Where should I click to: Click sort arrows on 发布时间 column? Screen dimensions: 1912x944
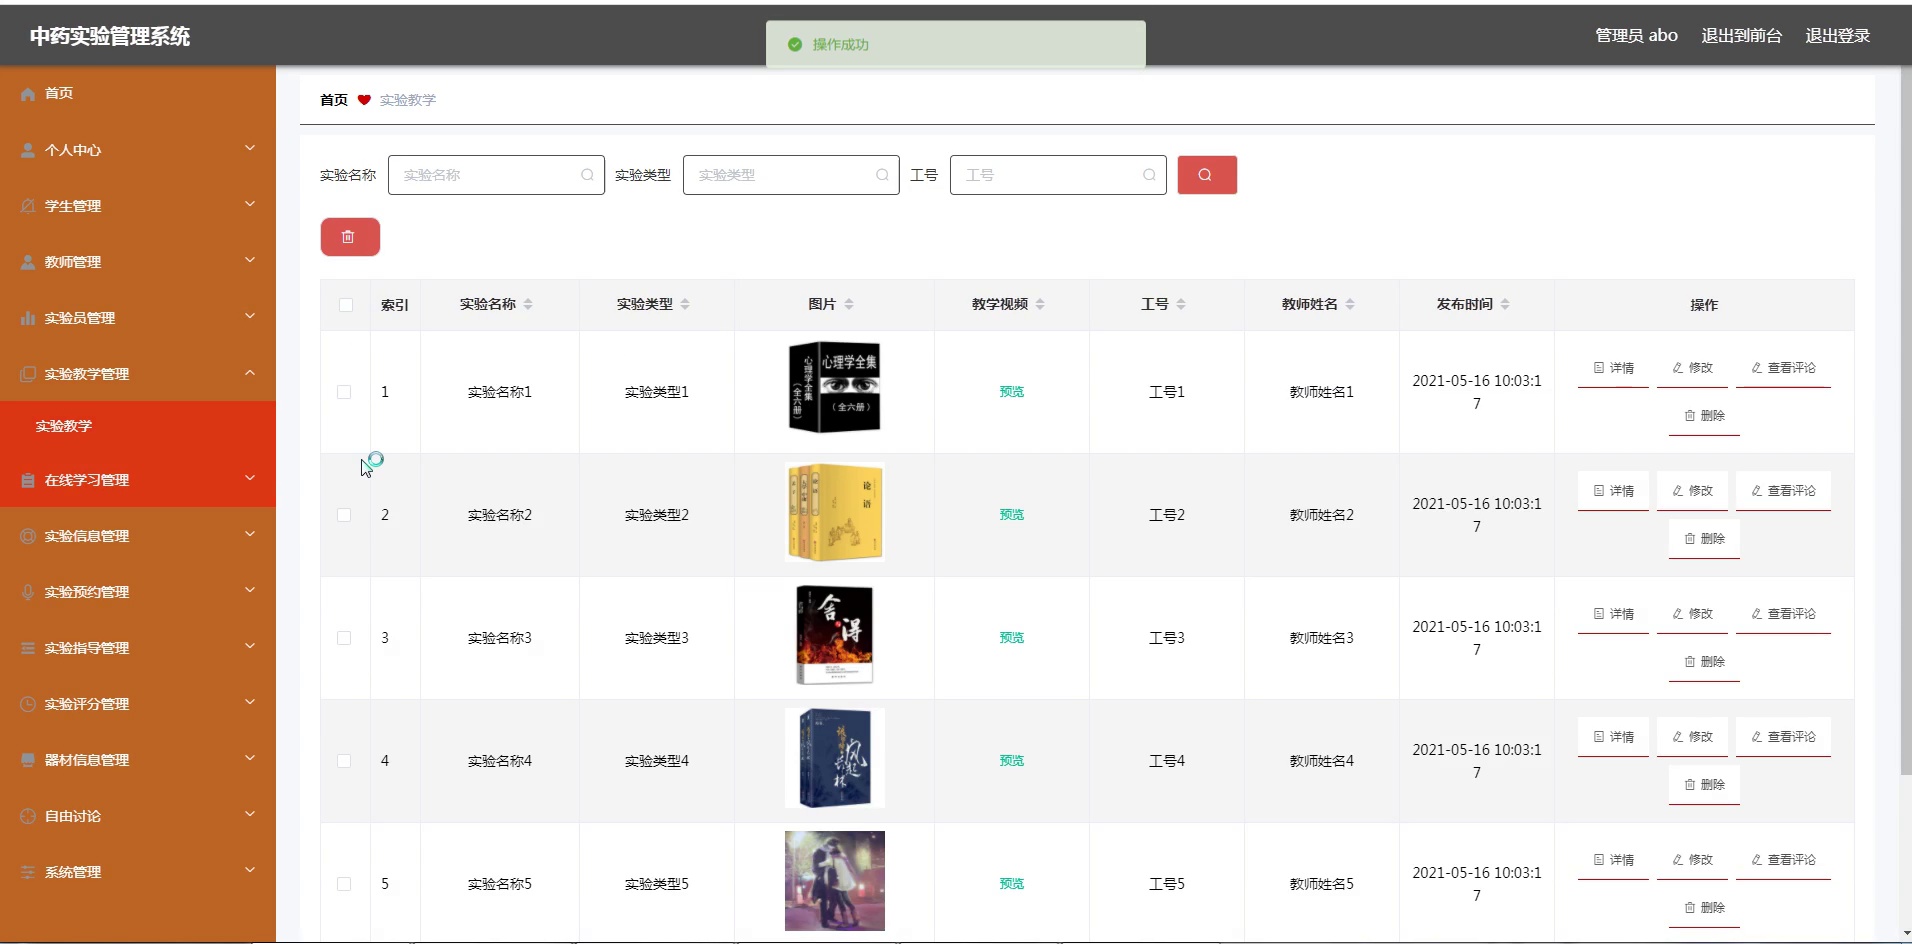pos(1505,304)
